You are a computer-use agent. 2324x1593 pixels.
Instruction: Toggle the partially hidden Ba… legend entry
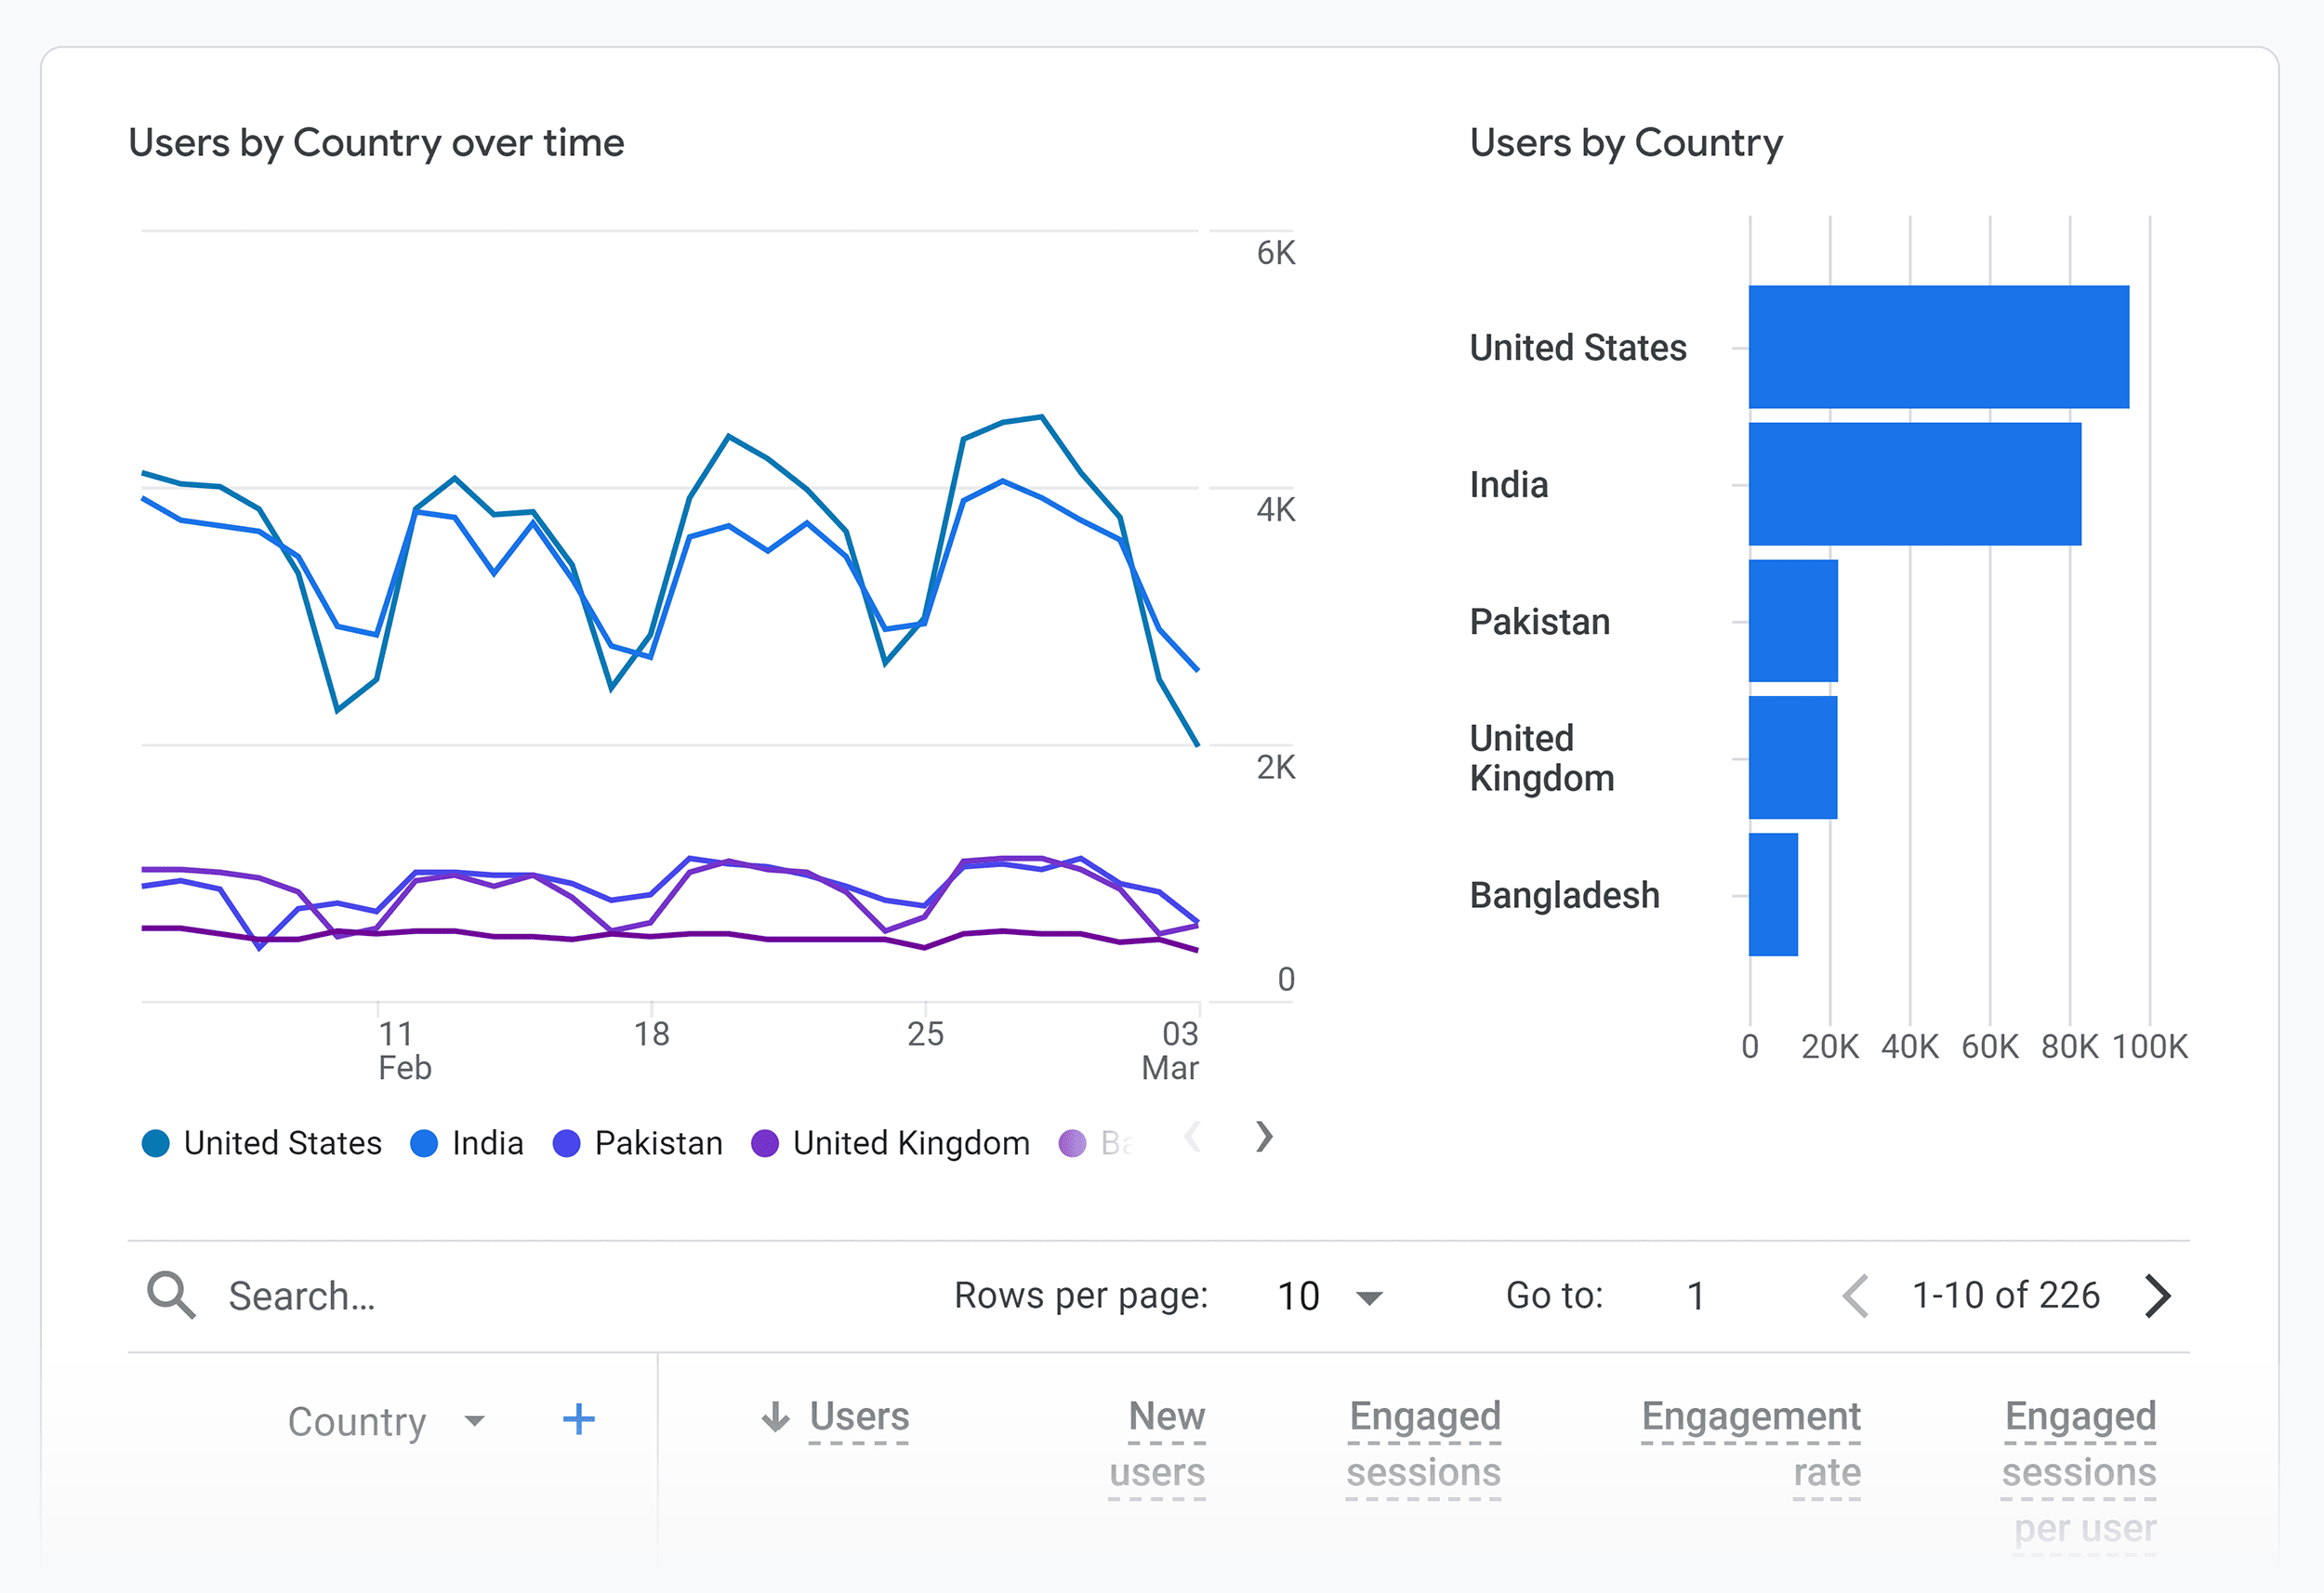point(1096,1143)
